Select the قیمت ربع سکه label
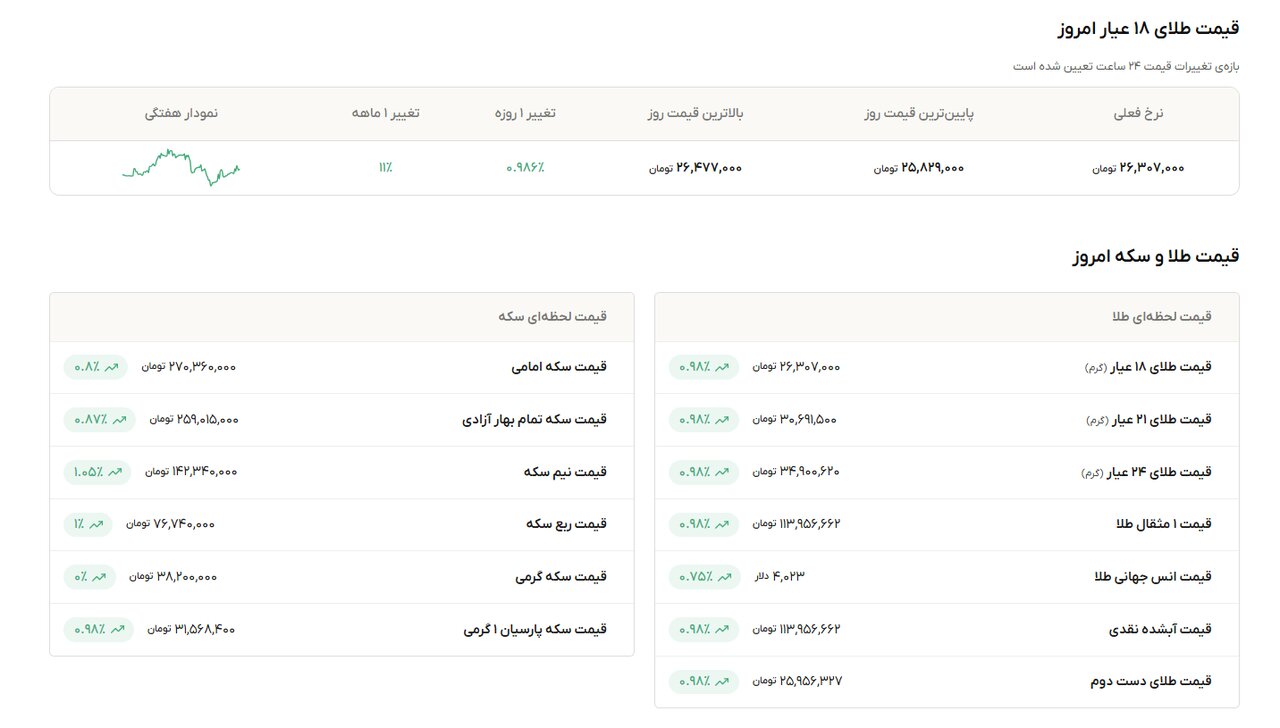 (x=566, y=524)
